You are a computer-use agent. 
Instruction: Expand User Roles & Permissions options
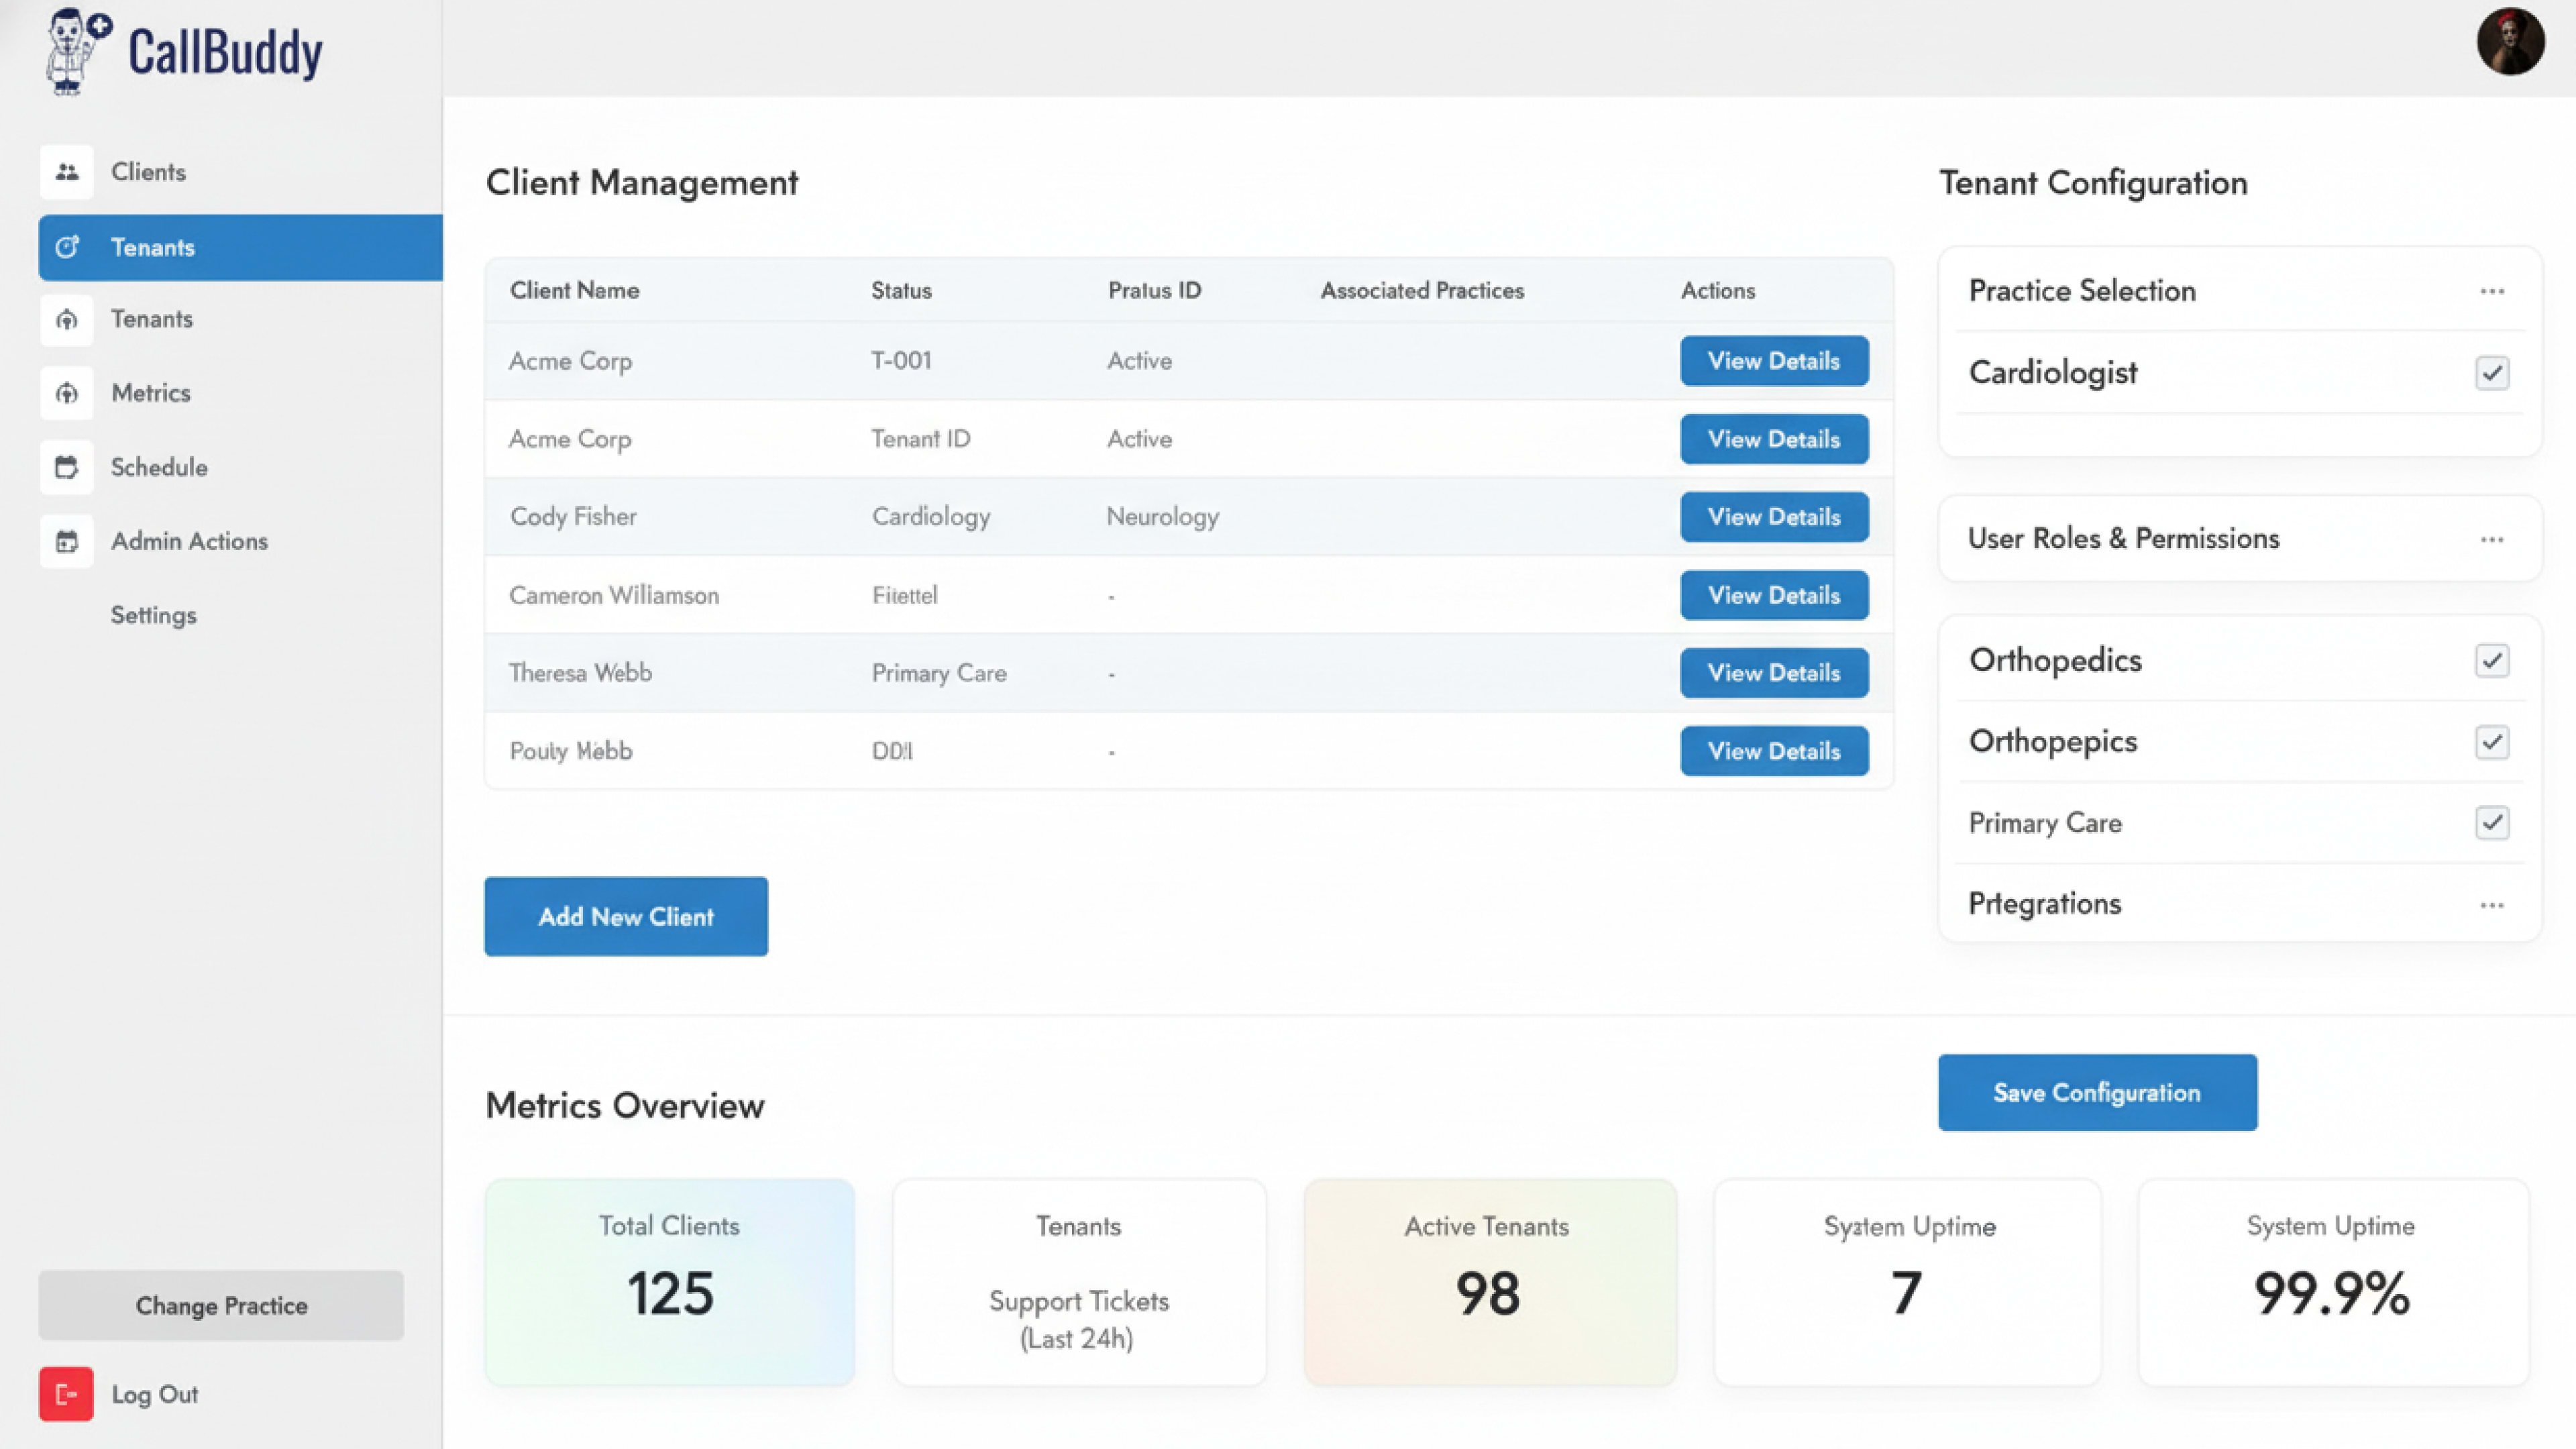pyautogui.click(x=2491, y=539)
